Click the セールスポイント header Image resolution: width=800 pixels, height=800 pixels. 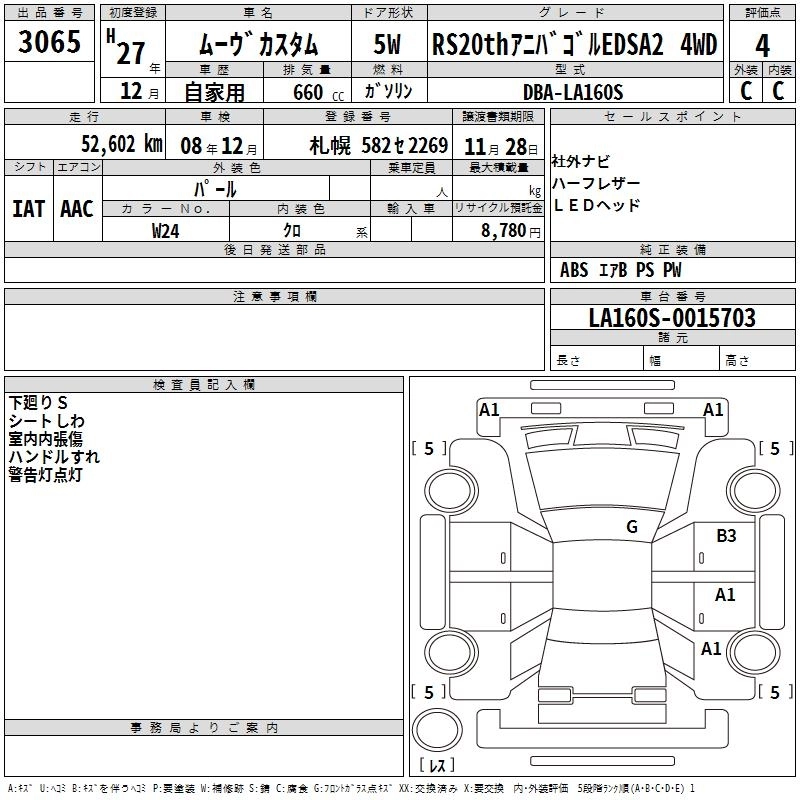click(672, 116)
